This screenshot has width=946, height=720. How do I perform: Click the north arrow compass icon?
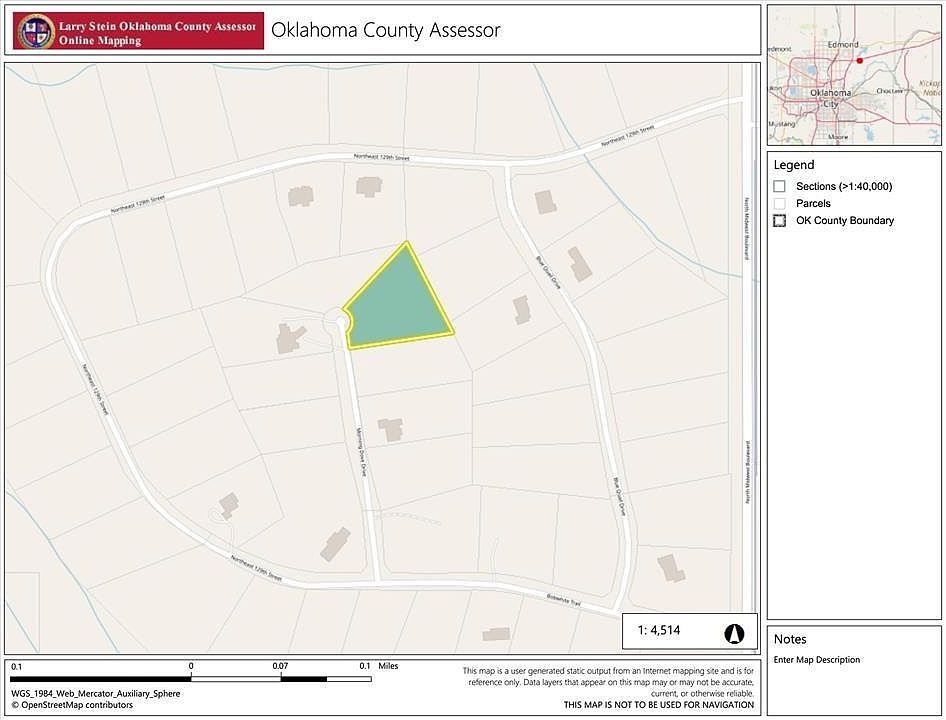click(734, 634)
